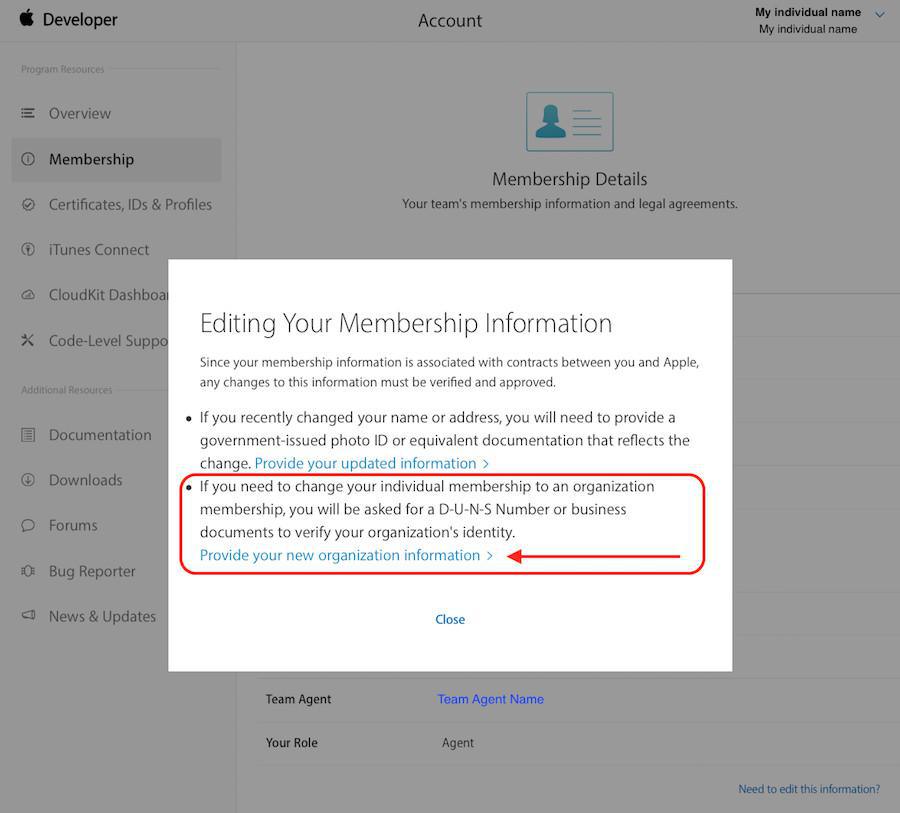Click the Forums speech bubble icon

tap(28, 525)
